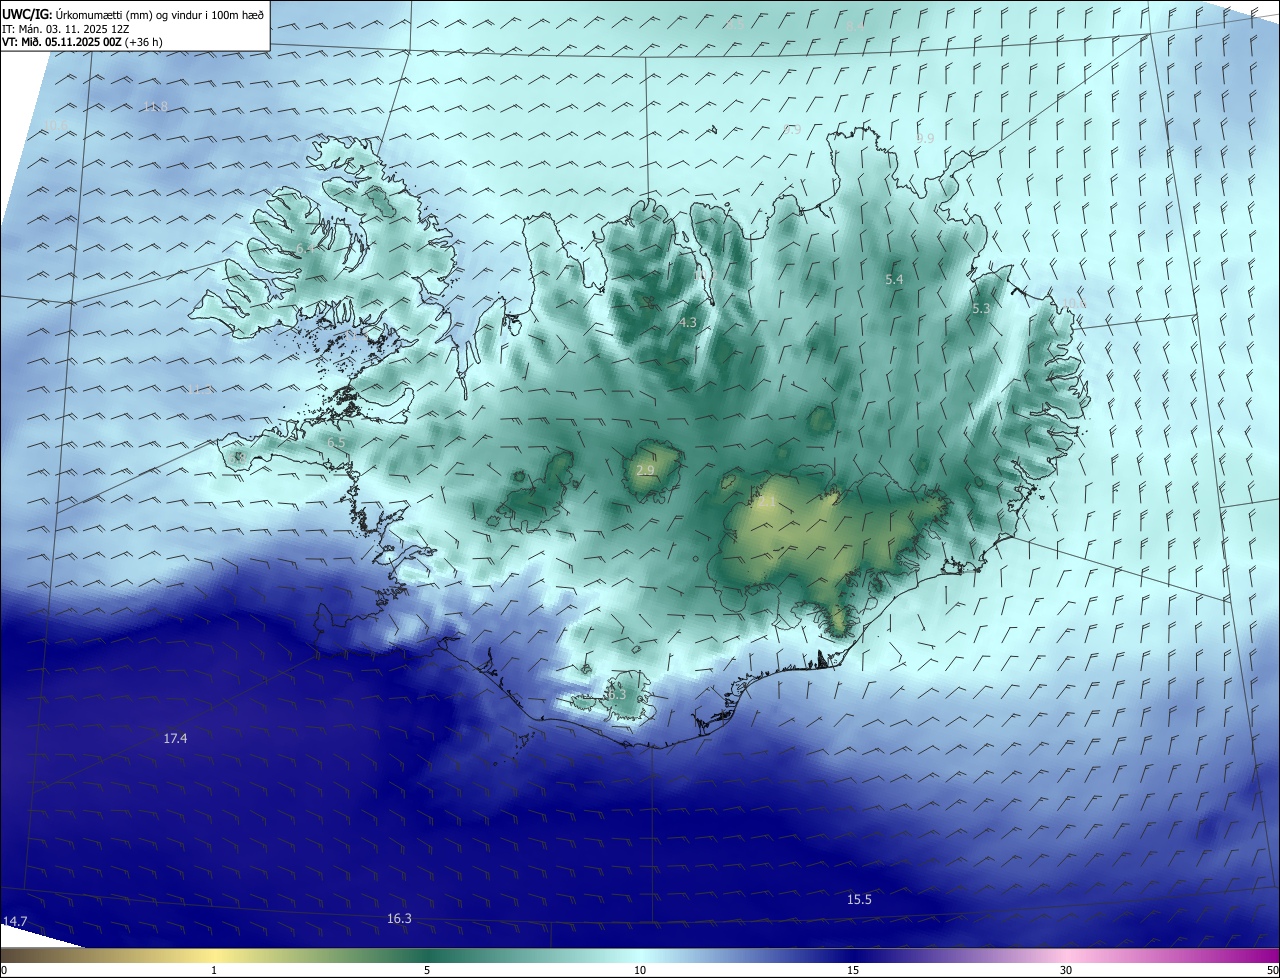Click the 11.3 value off the west coast
Screen dimensions: 1280x978
199,391
